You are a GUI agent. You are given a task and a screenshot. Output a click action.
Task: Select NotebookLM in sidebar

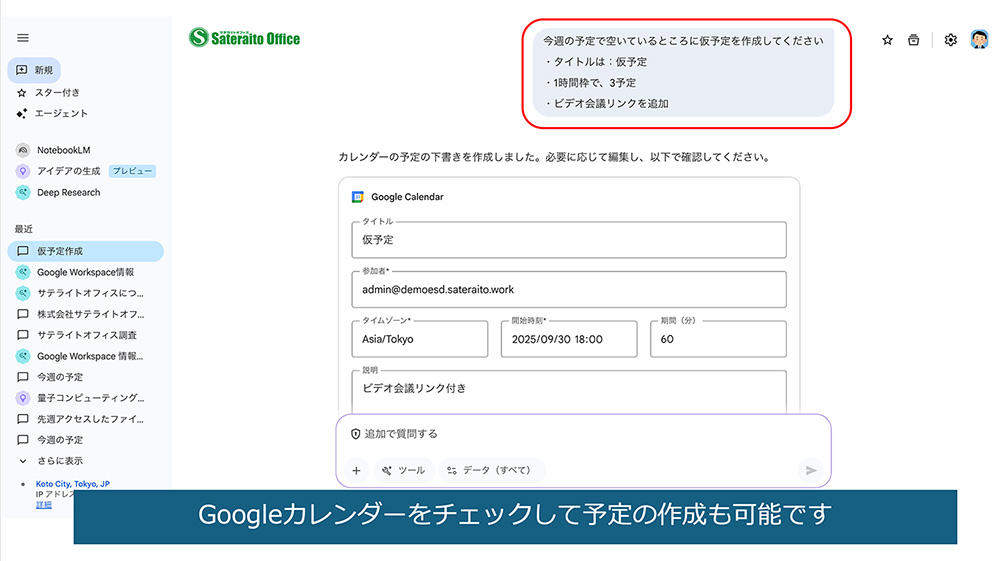pos(64,150)
